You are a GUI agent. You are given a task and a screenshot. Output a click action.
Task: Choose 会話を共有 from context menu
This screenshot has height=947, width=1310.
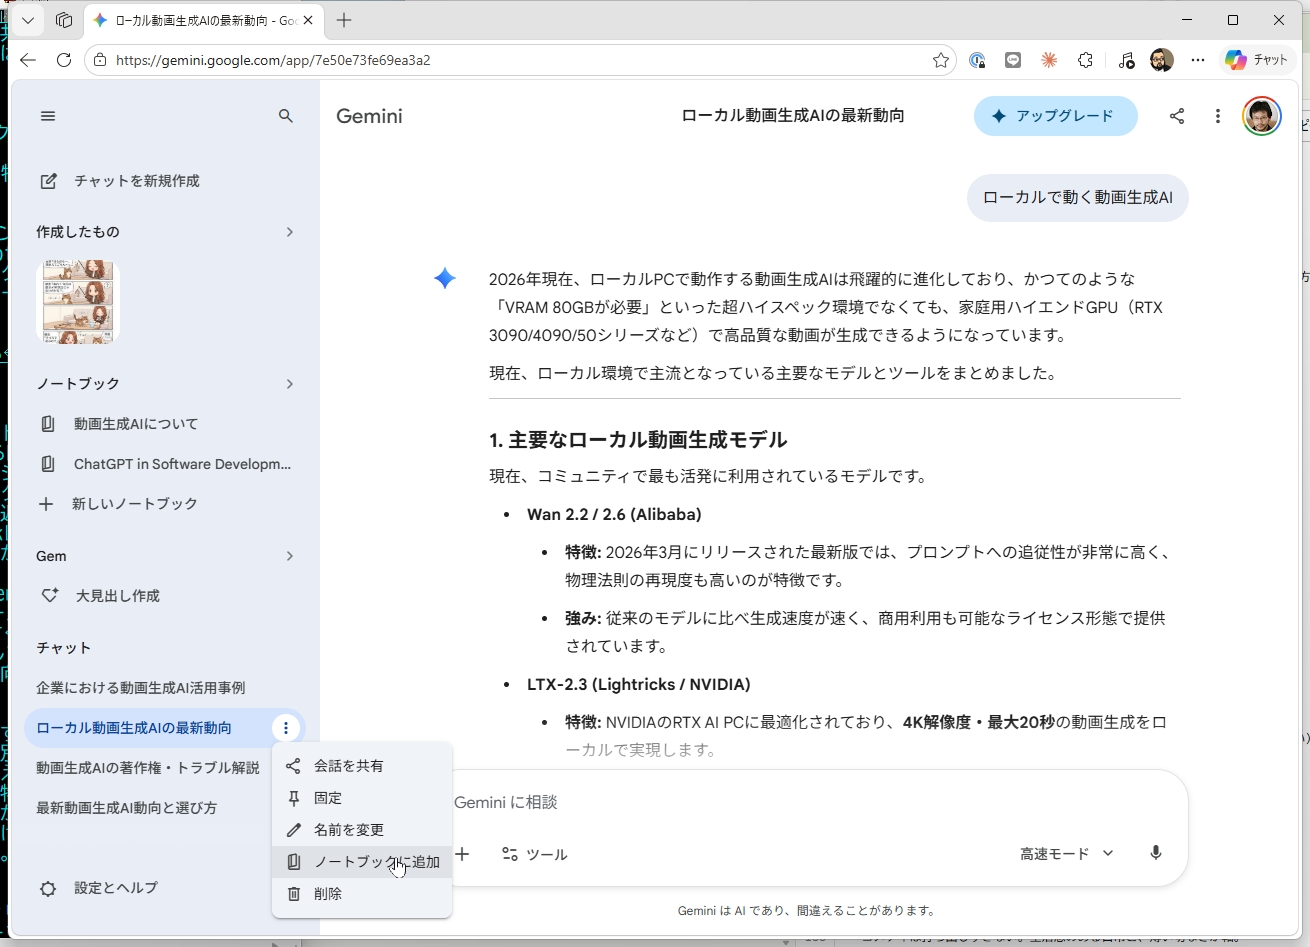click(x=362, y=766)
